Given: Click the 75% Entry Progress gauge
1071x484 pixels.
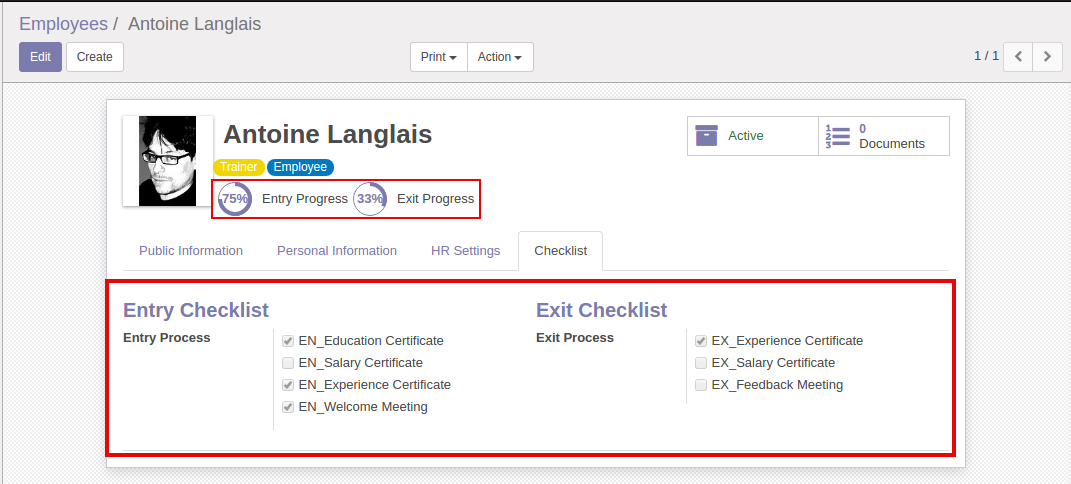Looking at the screenshot, I should click(x=235, y=199).
